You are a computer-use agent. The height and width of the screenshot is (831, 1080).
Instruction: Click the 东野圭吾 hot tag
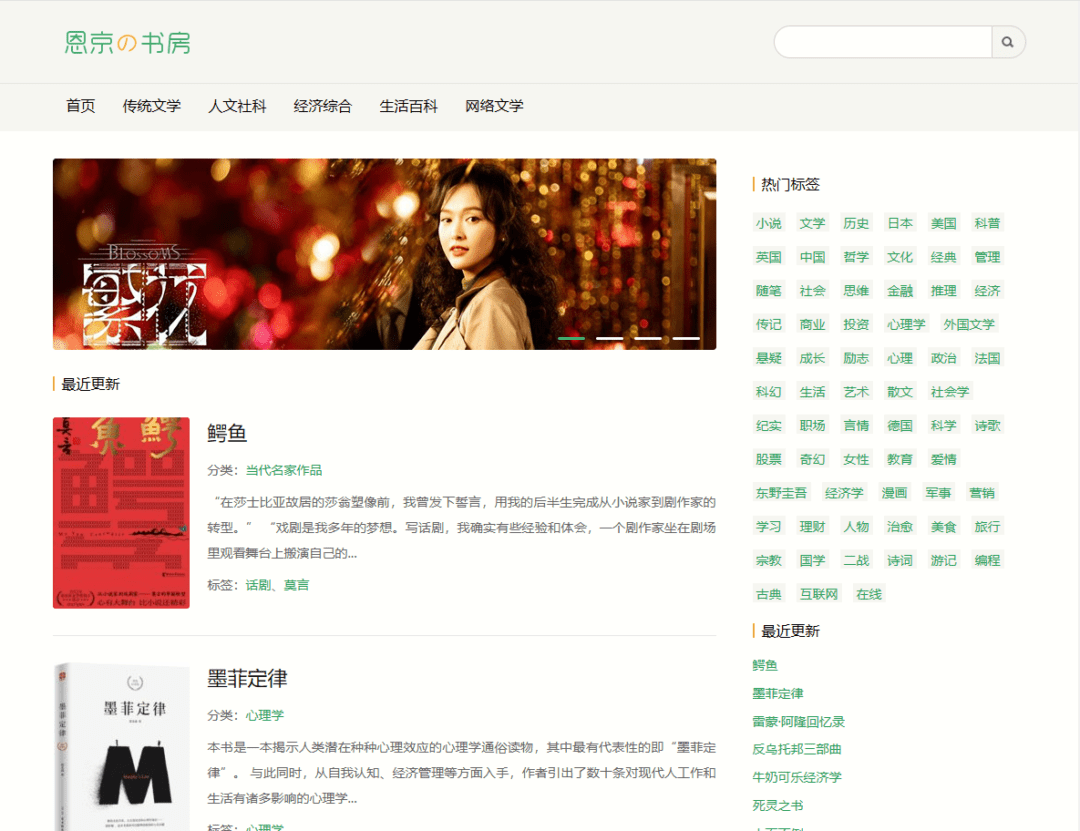(781, 493)
